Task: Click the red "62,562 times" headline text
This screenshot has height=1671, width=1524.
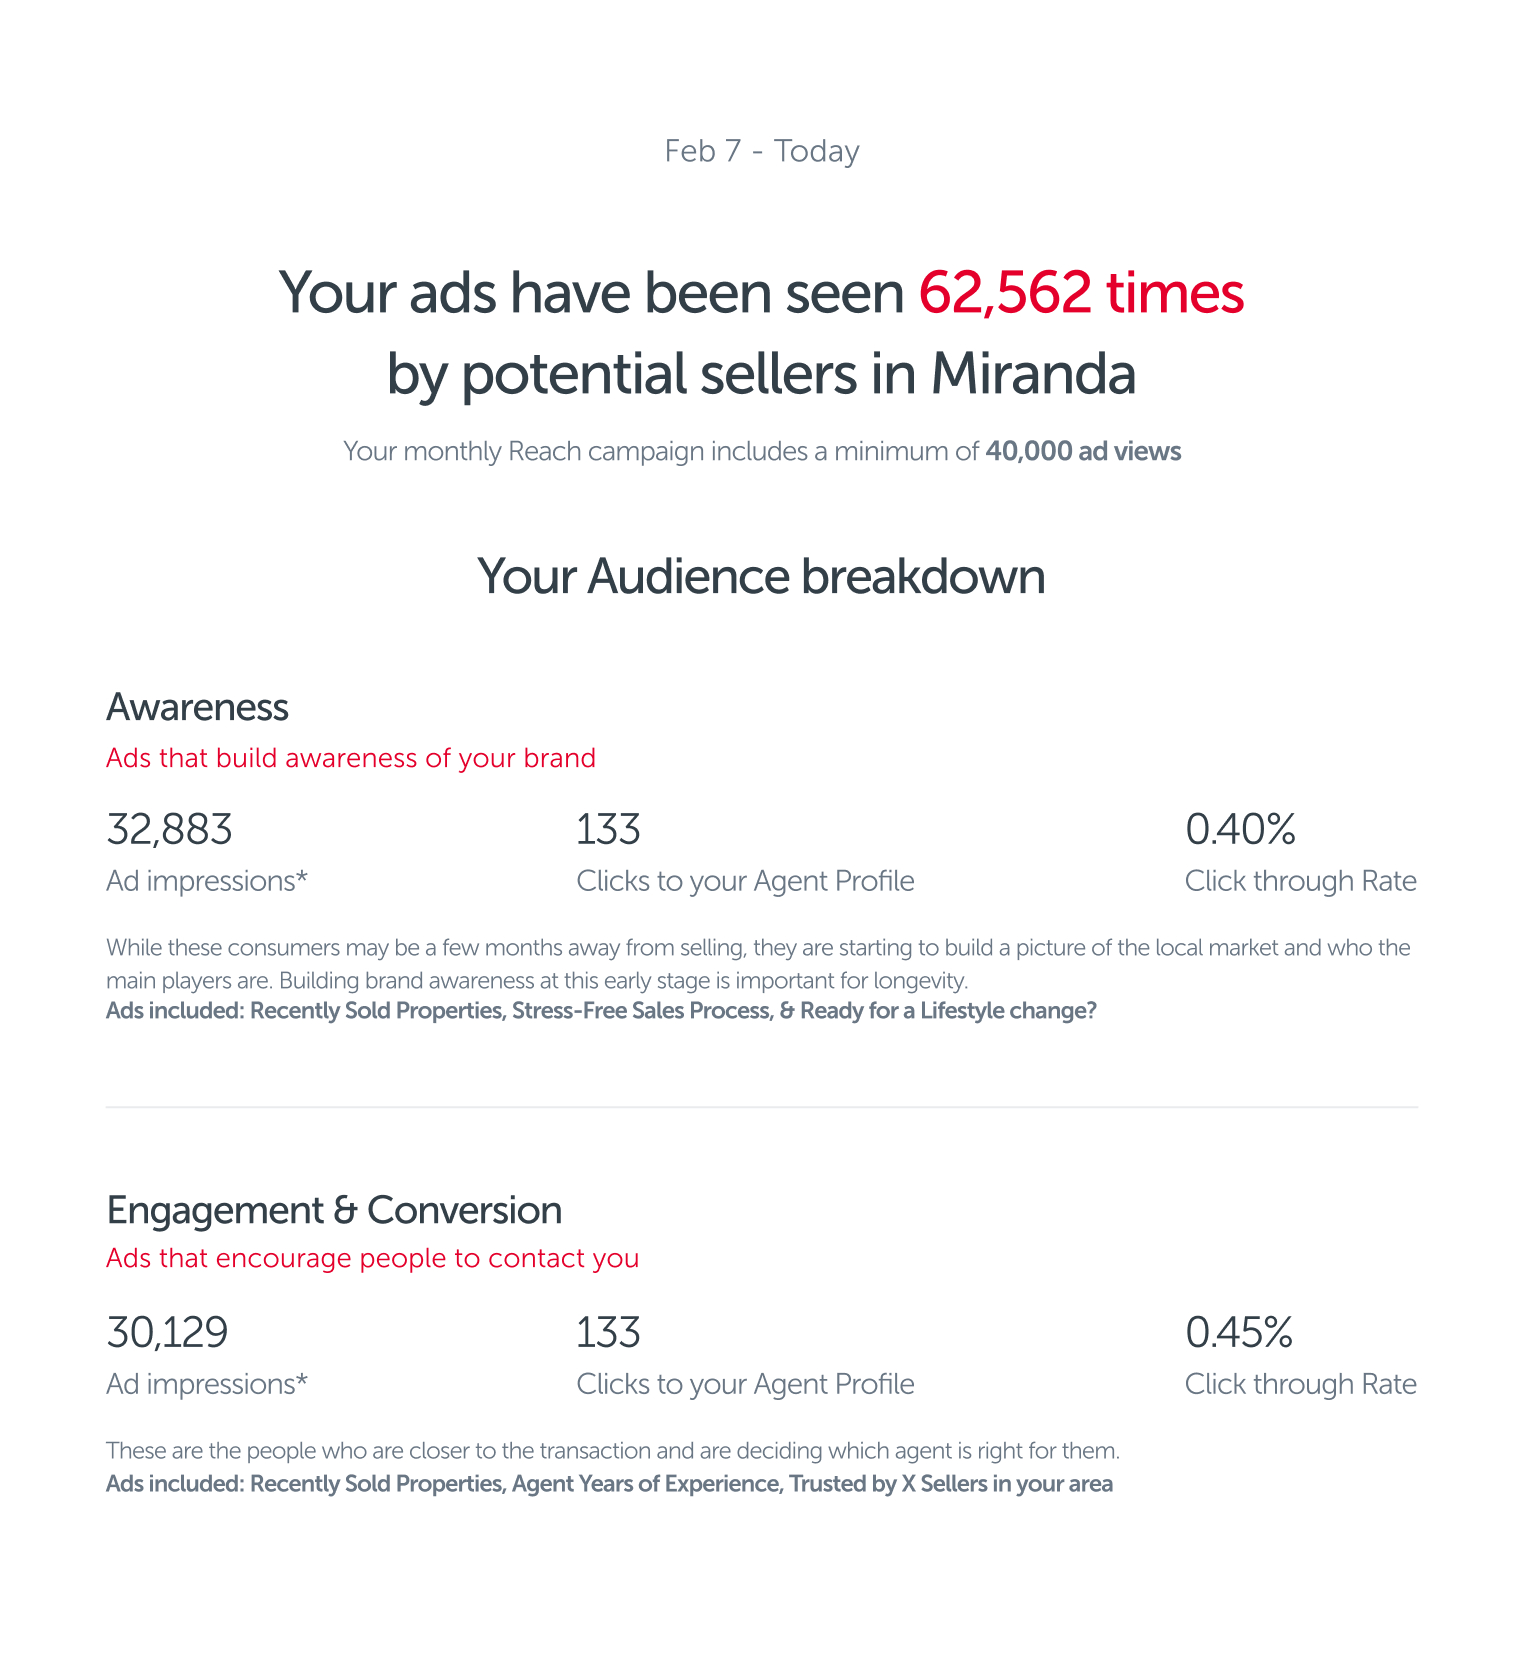Action: pos(1081,293)
